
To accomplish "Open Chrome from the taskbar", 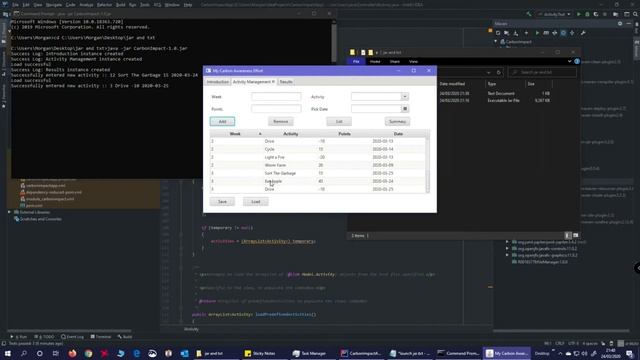I will pos(88,353).
